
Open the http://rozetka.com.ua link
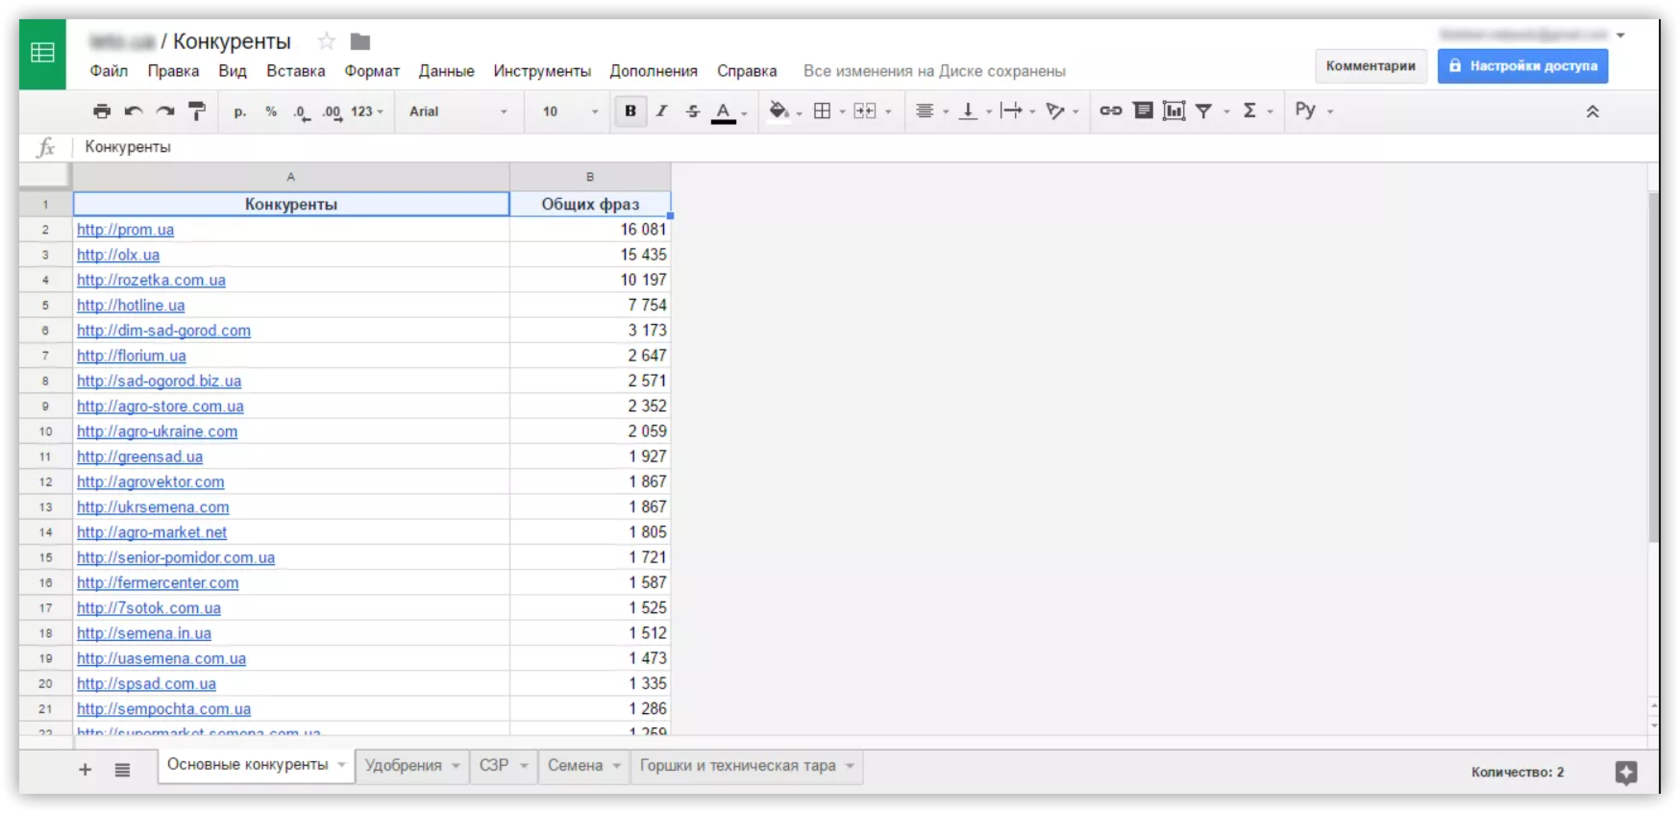pyautogui.click(x=151, y=280)
